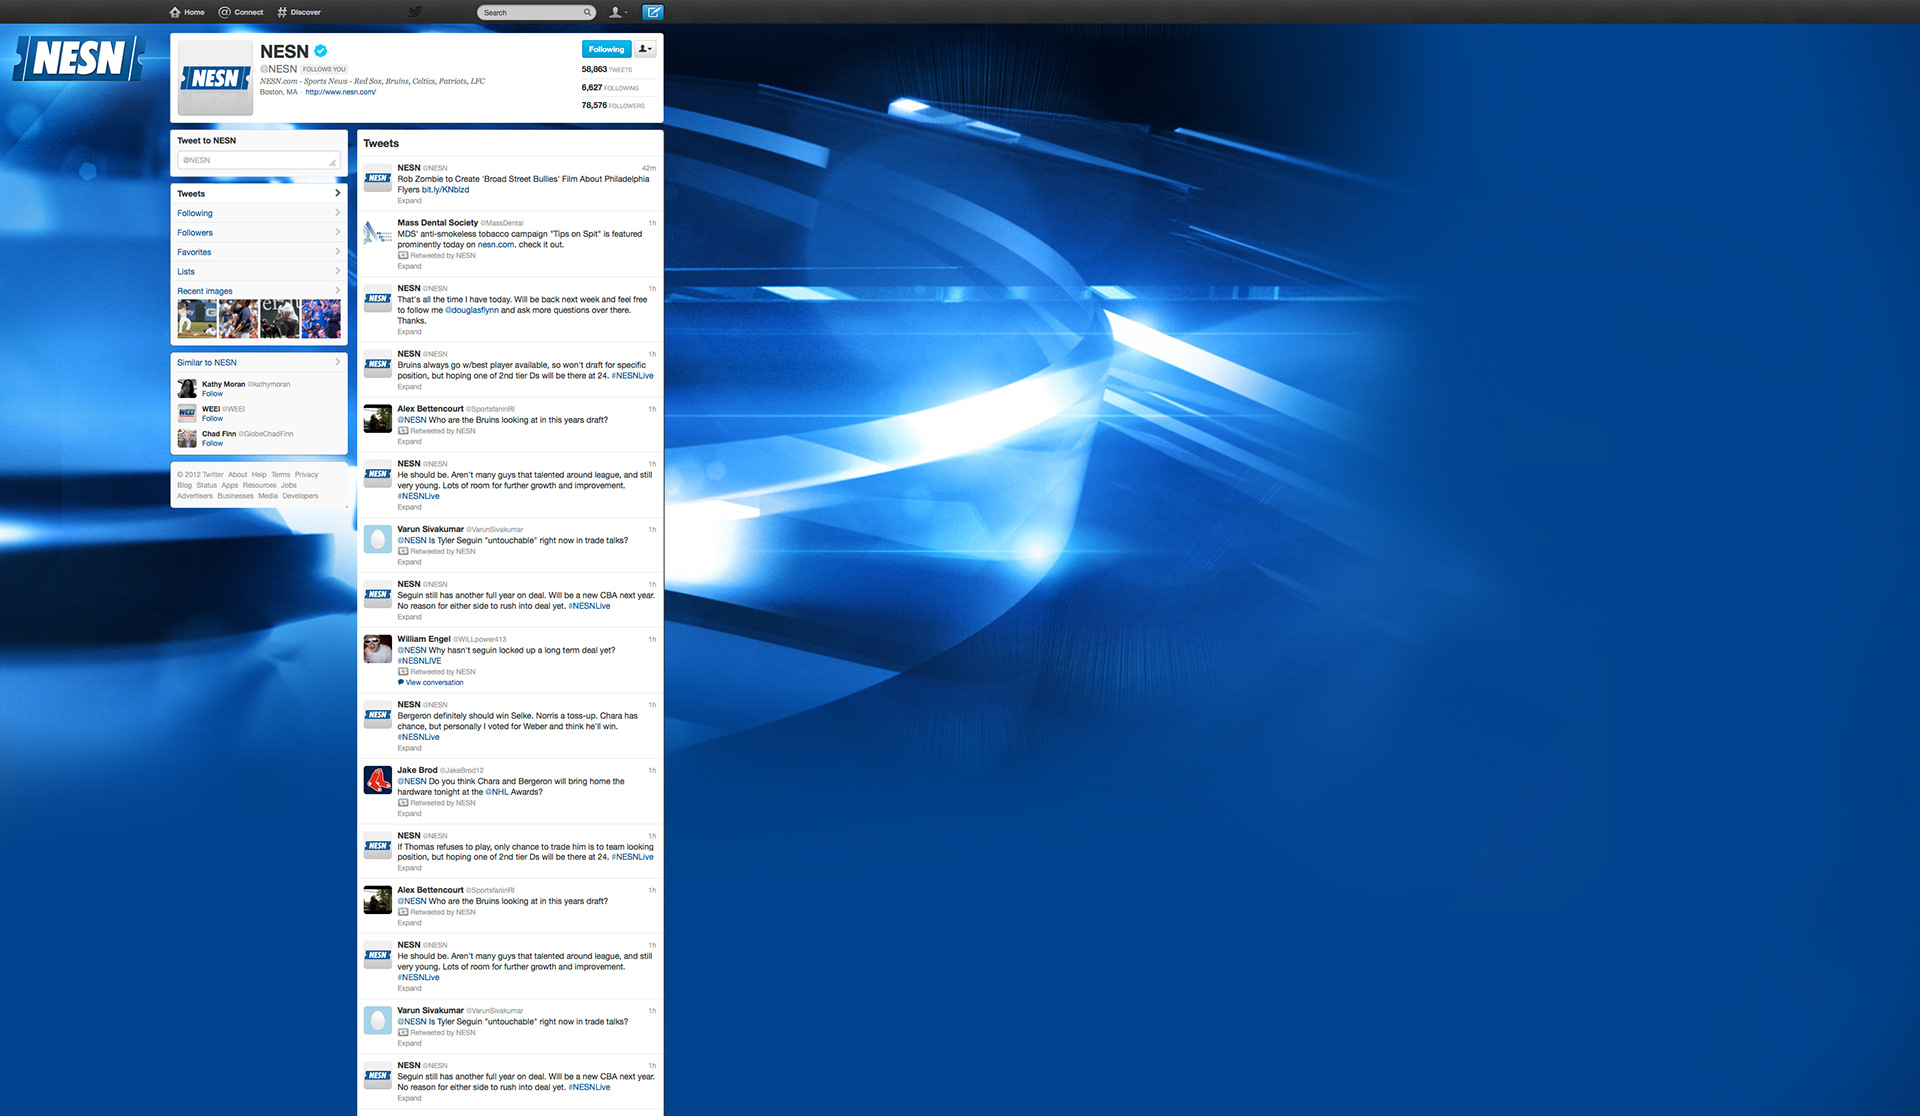This screenshot has height=1116, width=1920.
Task: Open William Engel's tweet avatar
Action: [377, 649]
